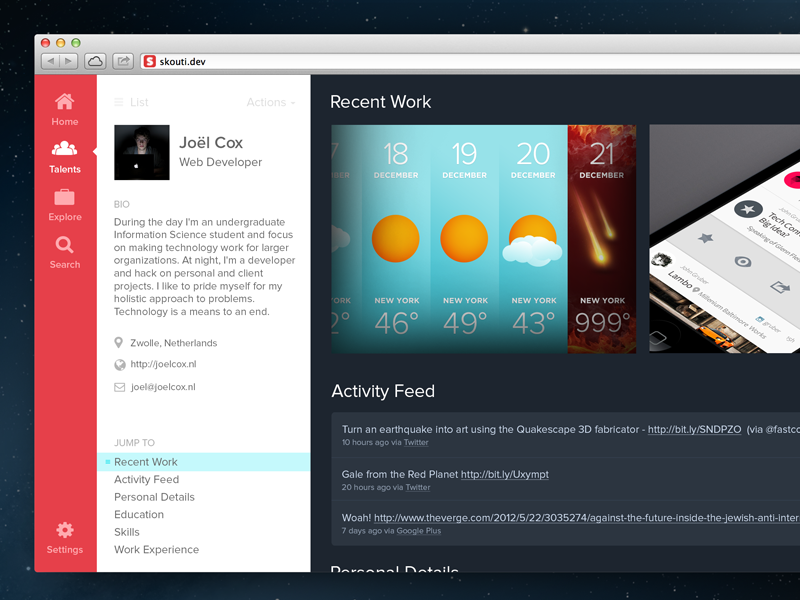Open the http://bit.ly/SNDPZO link

694,430
